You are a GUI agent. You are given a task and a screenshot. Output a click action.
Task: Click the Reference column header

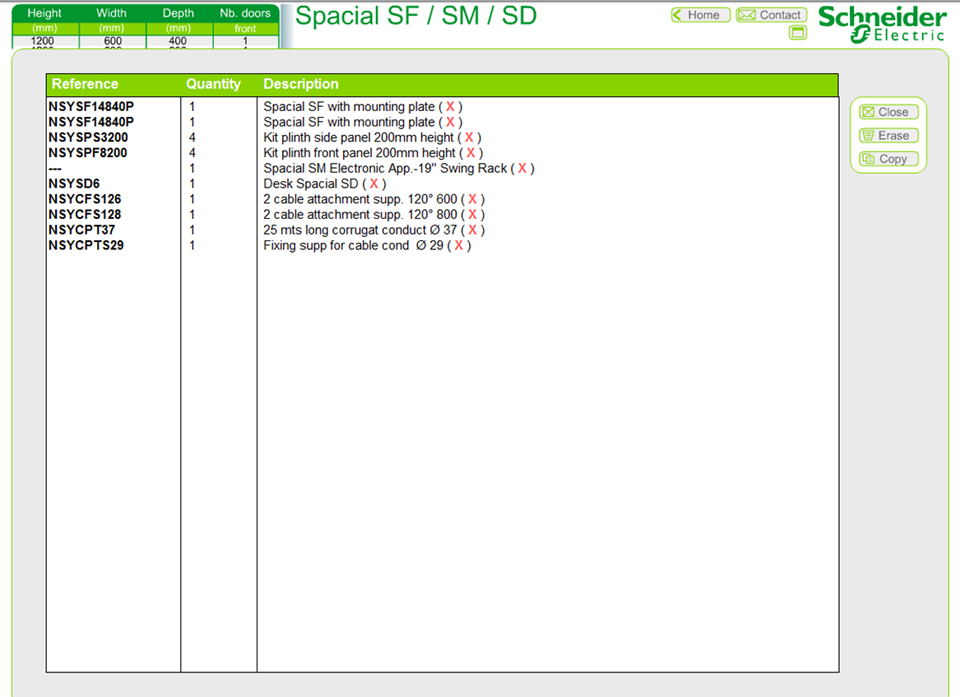[x=85, y=84]
